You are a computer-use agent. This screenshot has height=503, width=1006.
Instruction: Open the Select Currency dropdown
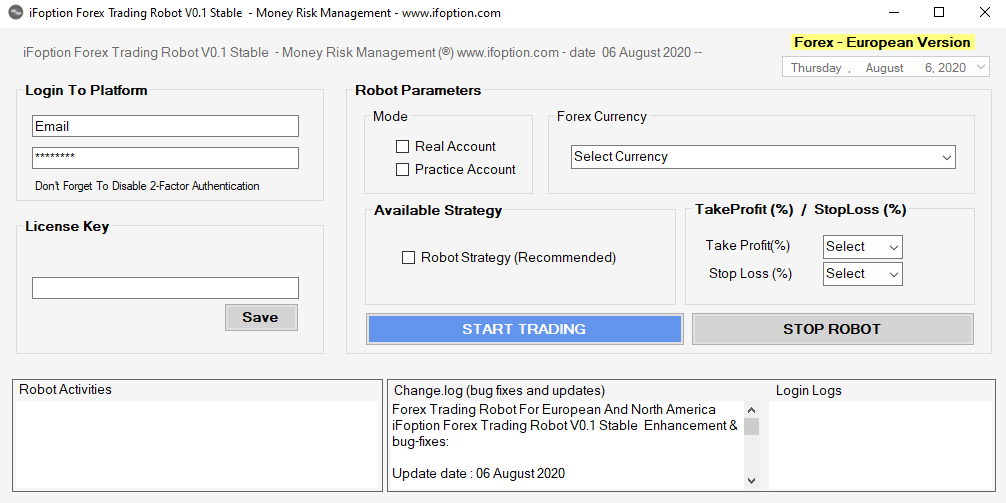763,157
